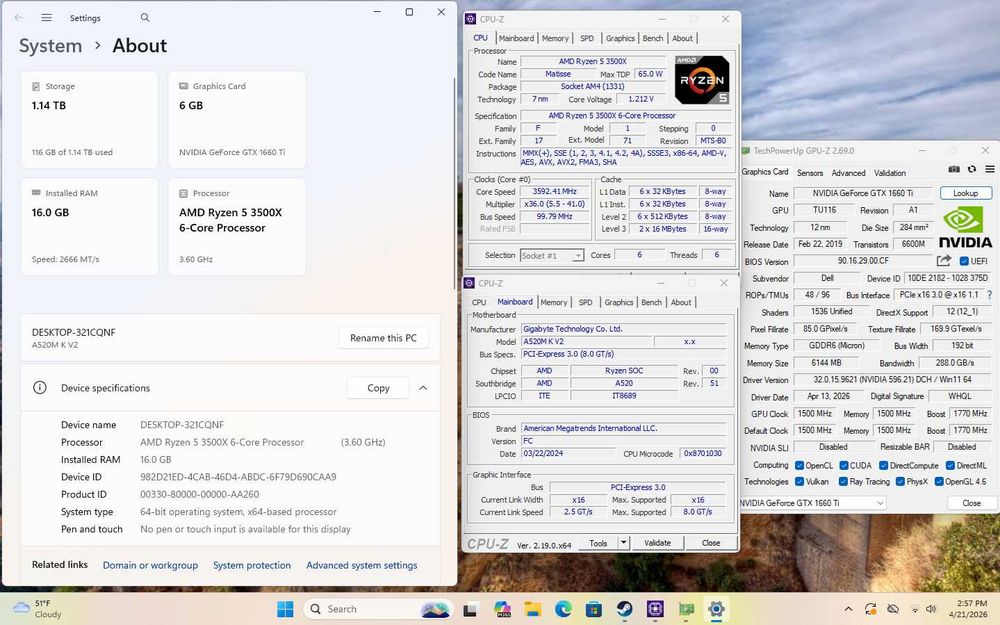Open the Windows Start menu
Viewport: 1000px width, 625px height.
tap(285, 609)
